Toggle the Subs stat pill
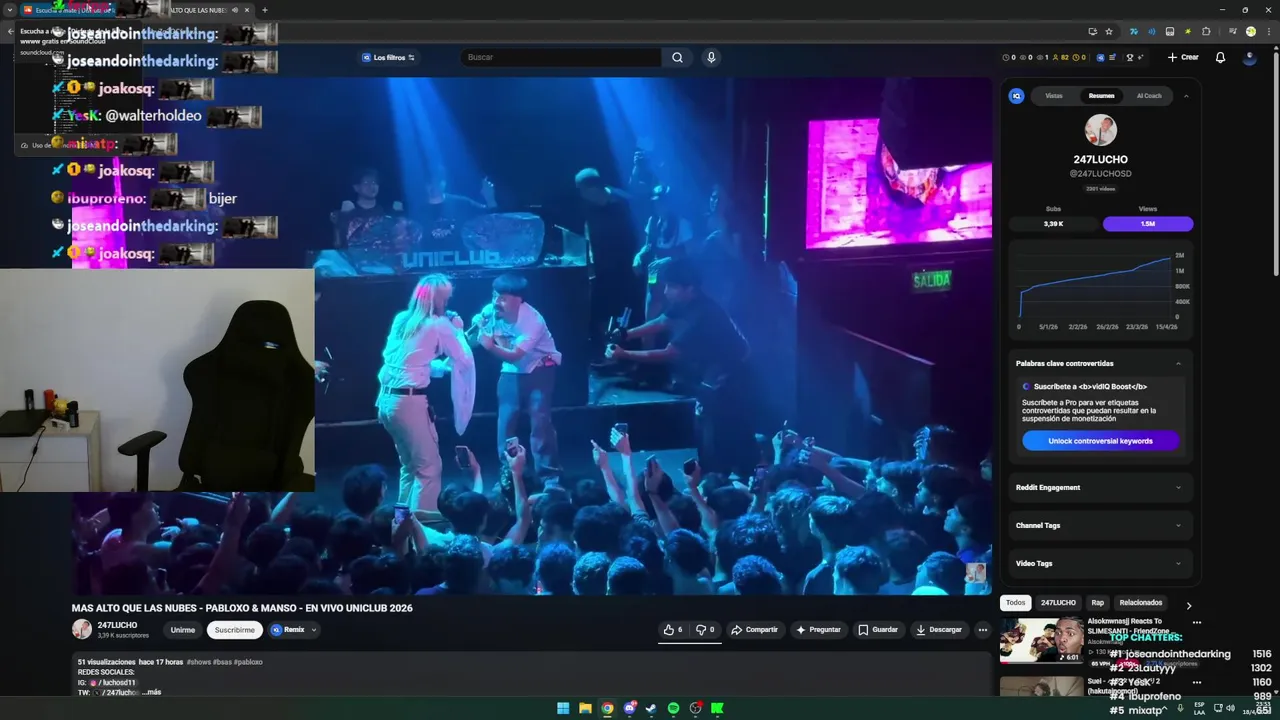The image size is (1280, 720). [1054, 224]
